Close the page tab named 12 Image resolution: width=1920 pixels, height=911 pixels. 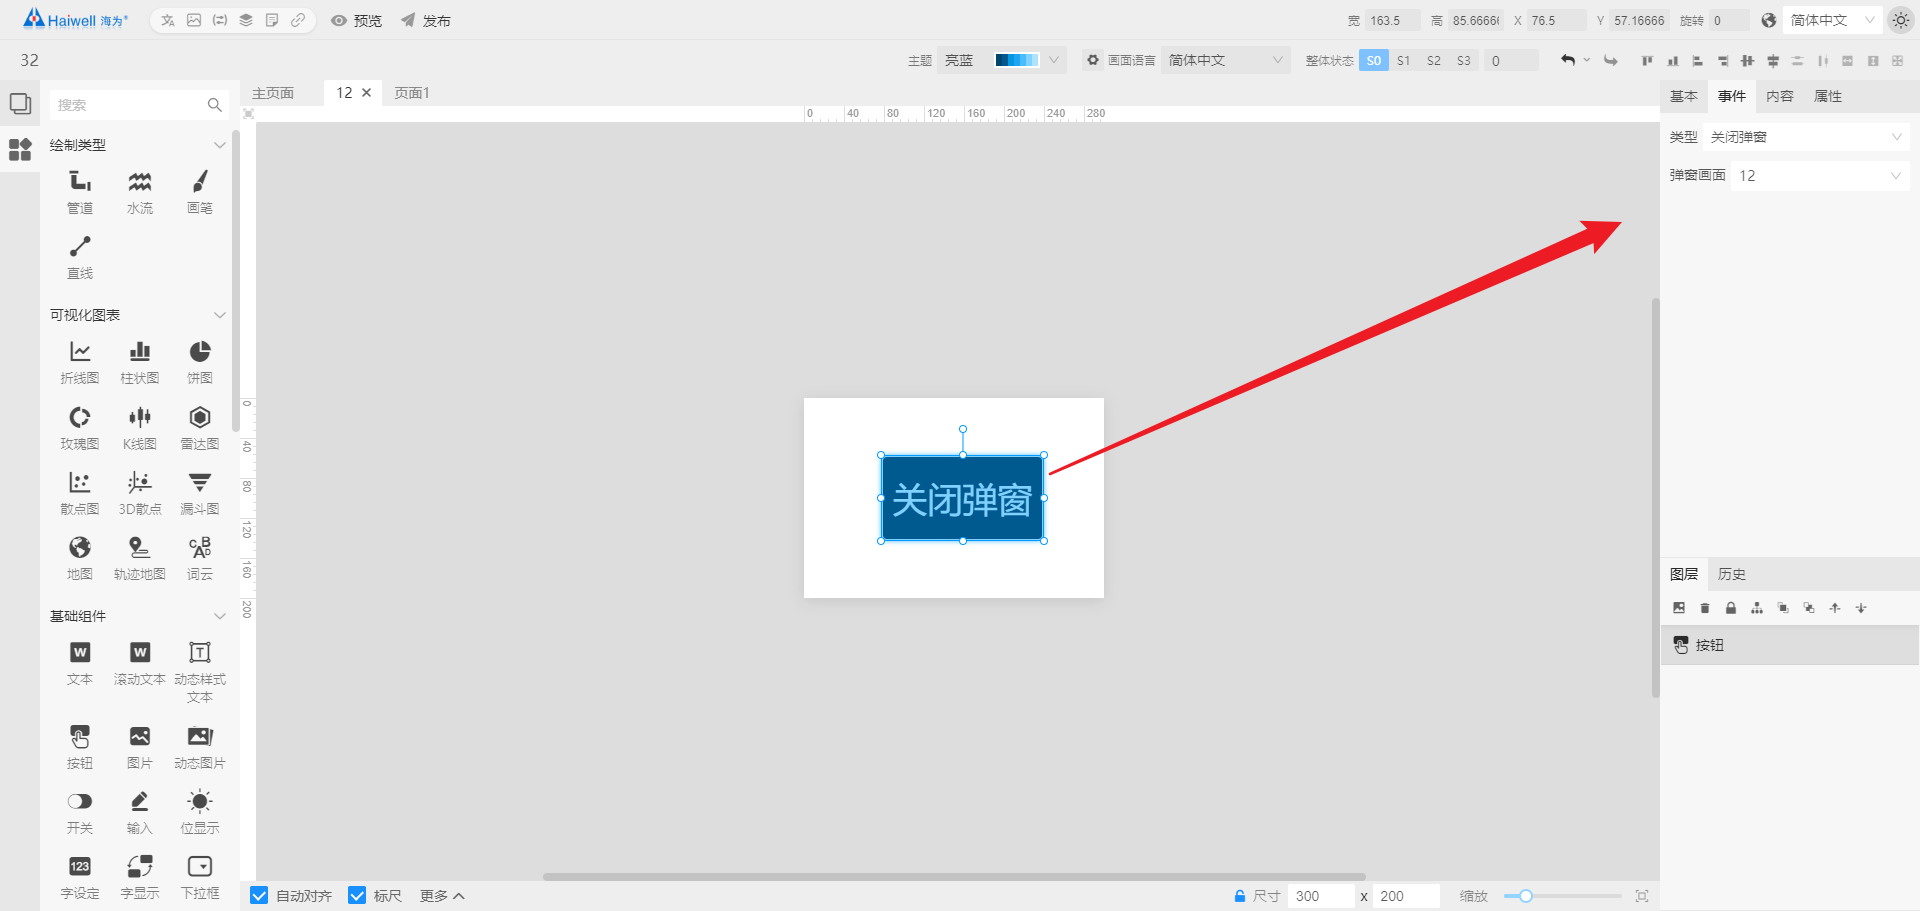pyautogui.click(x=367, y=92)
